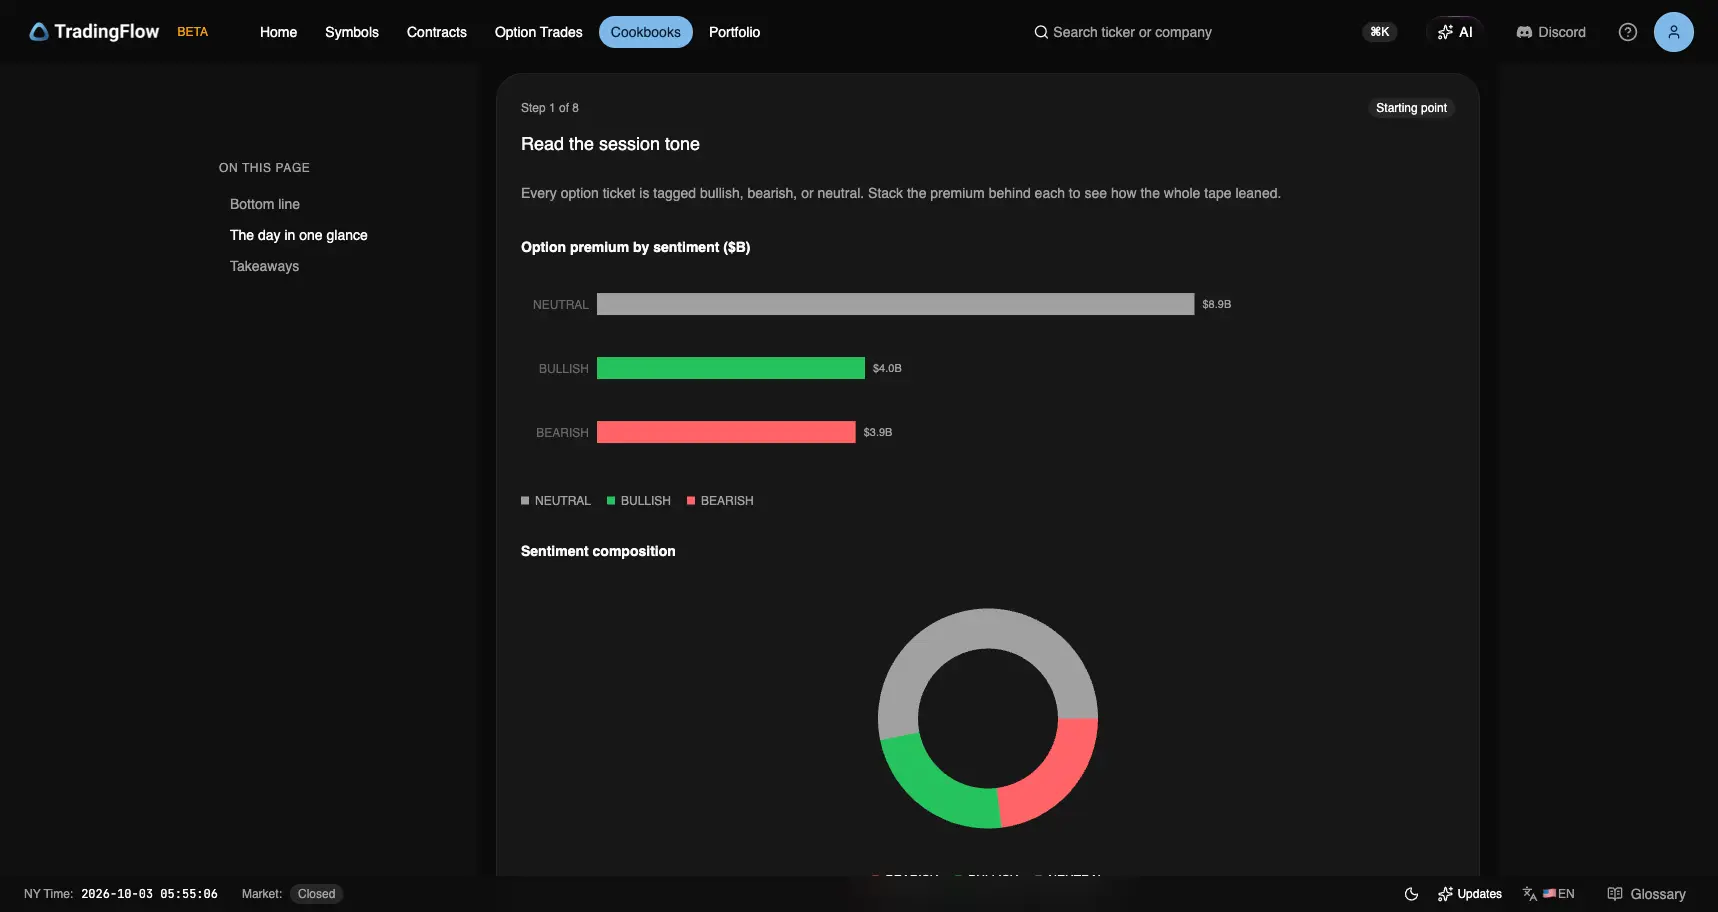This screenshot has height=912, width=1718.
Task: Toggle dark mode moon icon
Action: click(x=1411, y=894)
